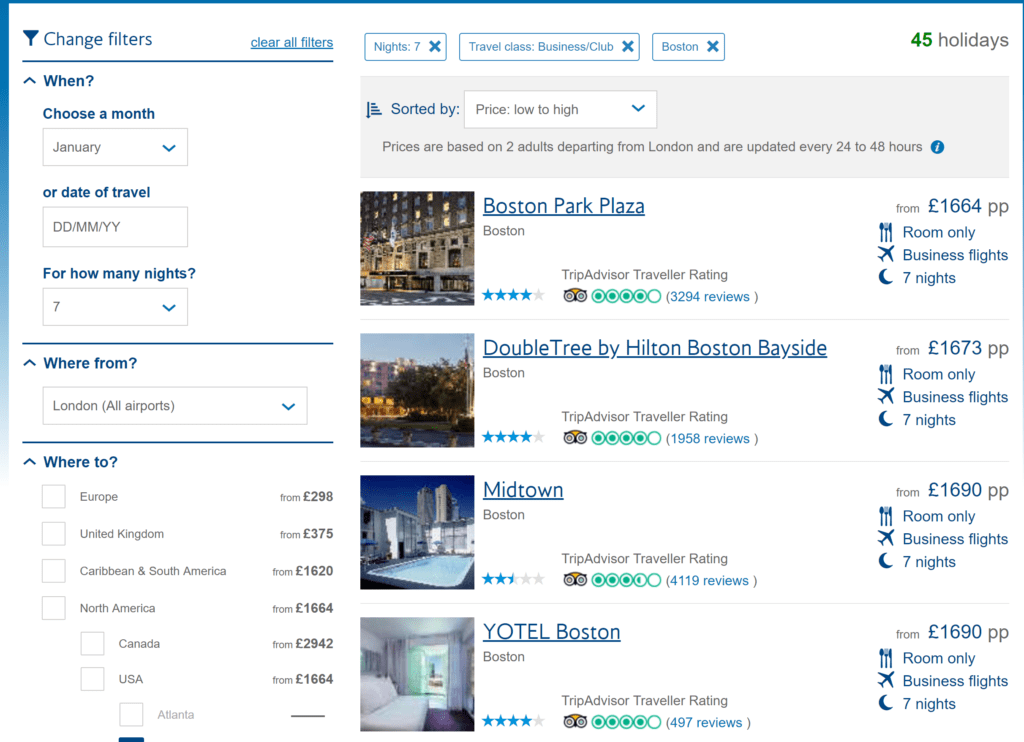Click TripAdvisor owl icon for YOTEL Boston

point(575,722)
